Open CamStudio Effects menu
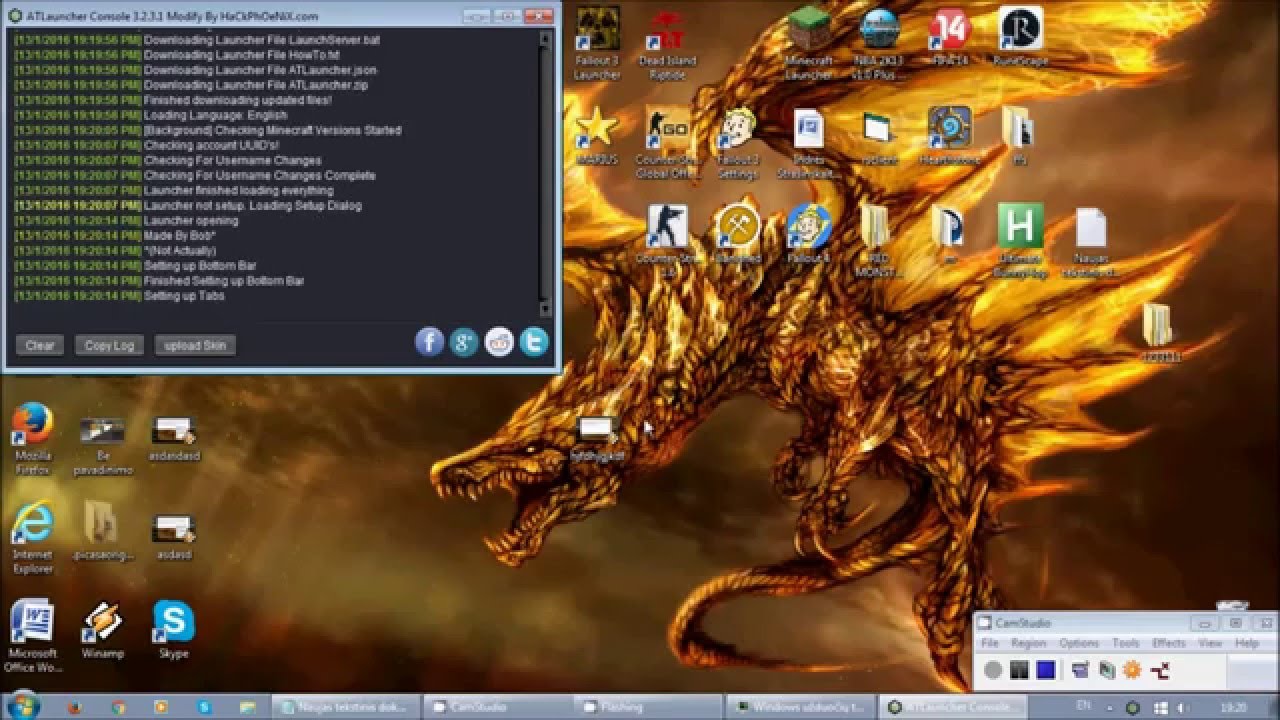The width and height of the screenshot is (1280, 720). [1168, 643]
